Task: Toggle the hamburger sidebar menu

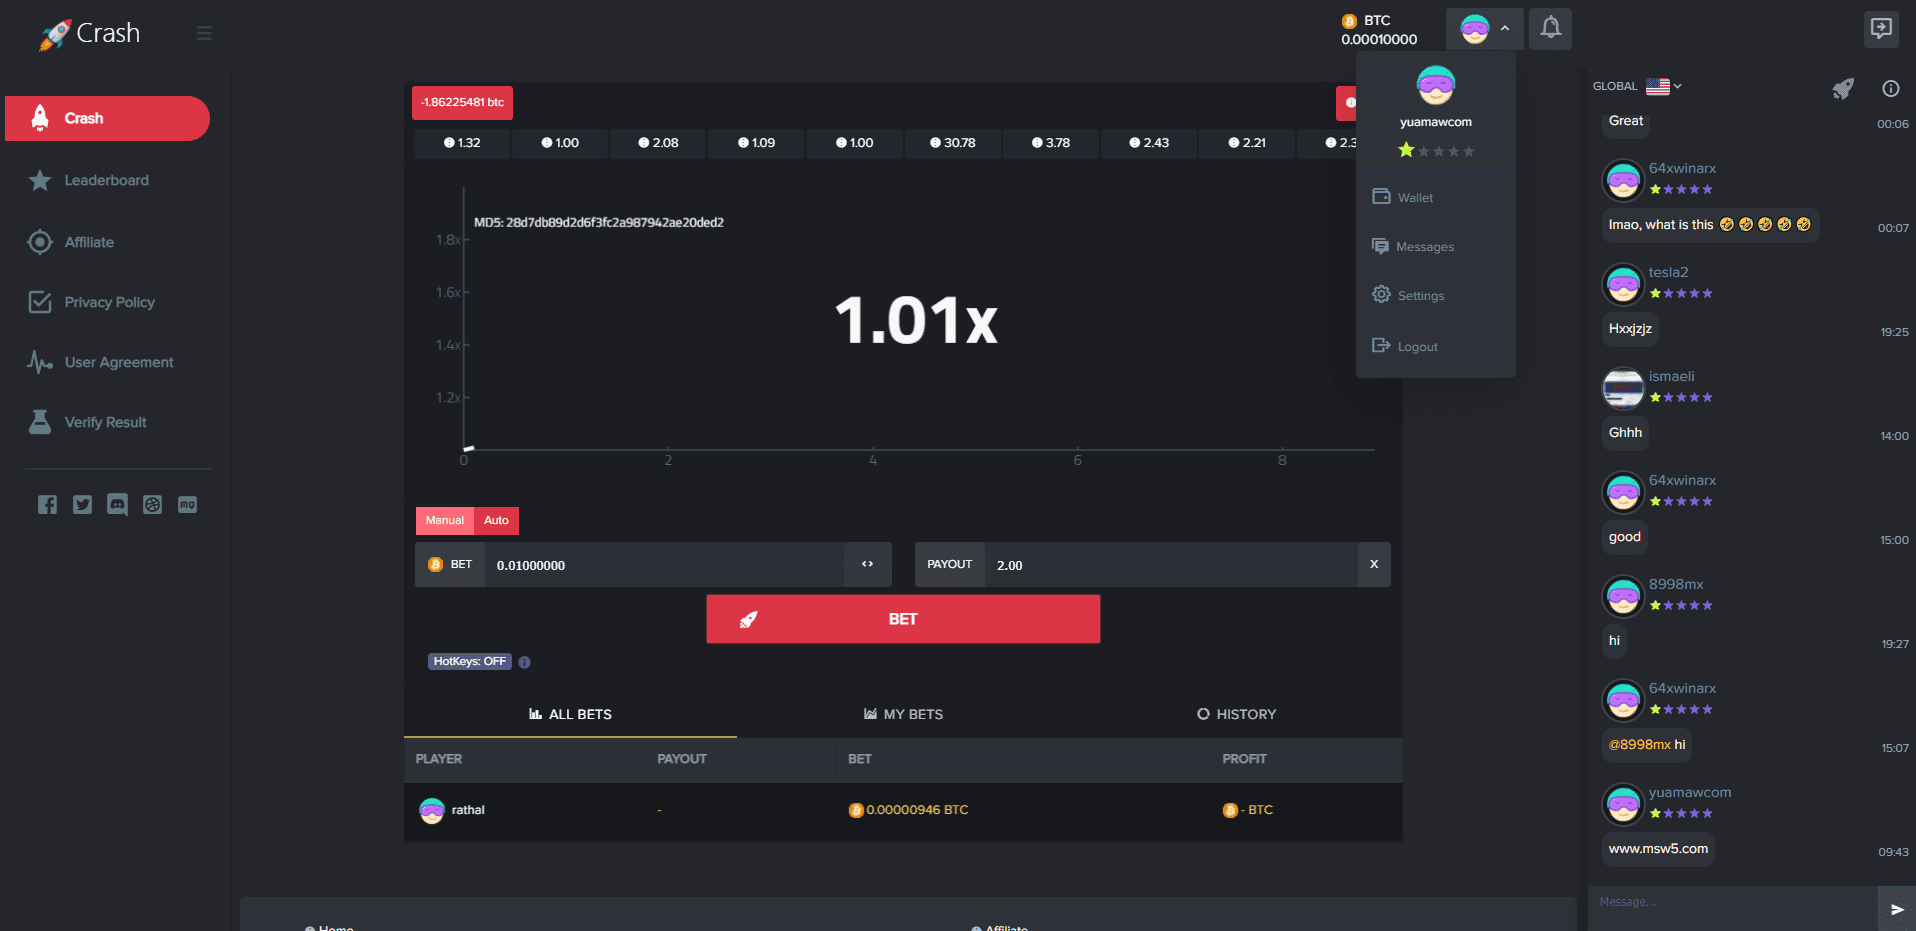Action: tap(204, 33)
